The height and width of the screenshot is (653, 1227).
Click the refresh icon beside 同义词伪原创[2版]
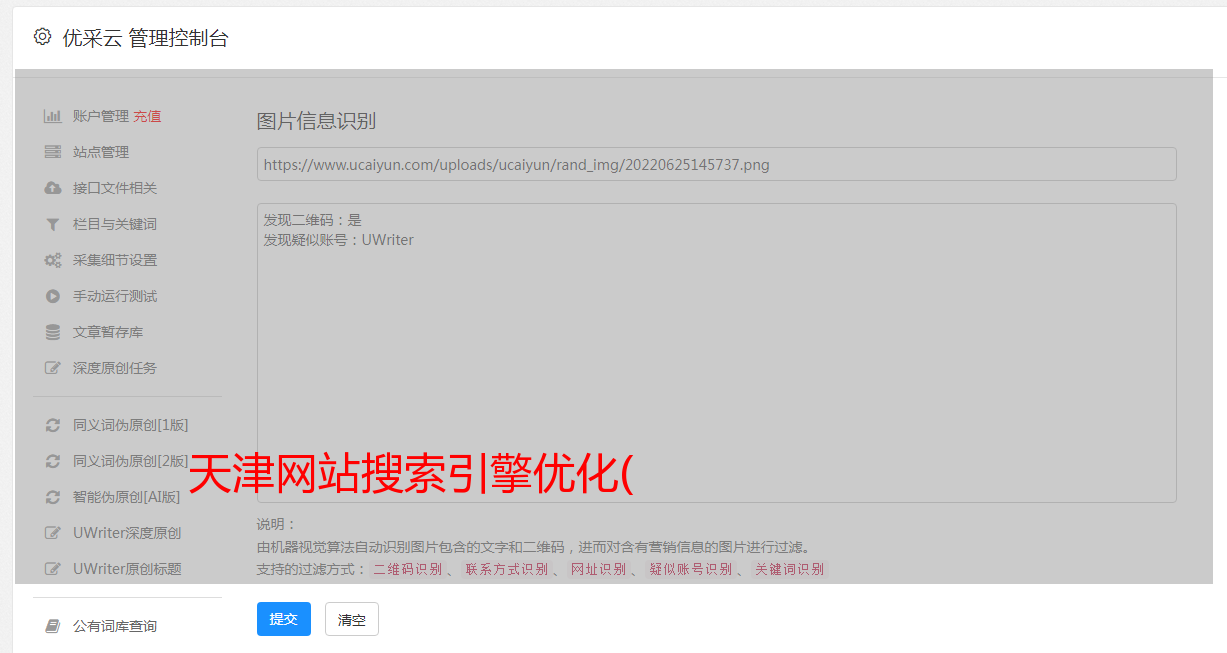53,461
